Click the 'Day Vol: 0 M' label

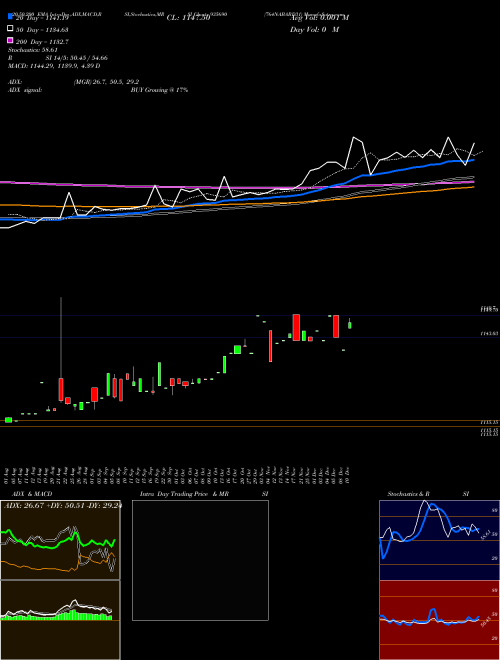pos(314,29)
